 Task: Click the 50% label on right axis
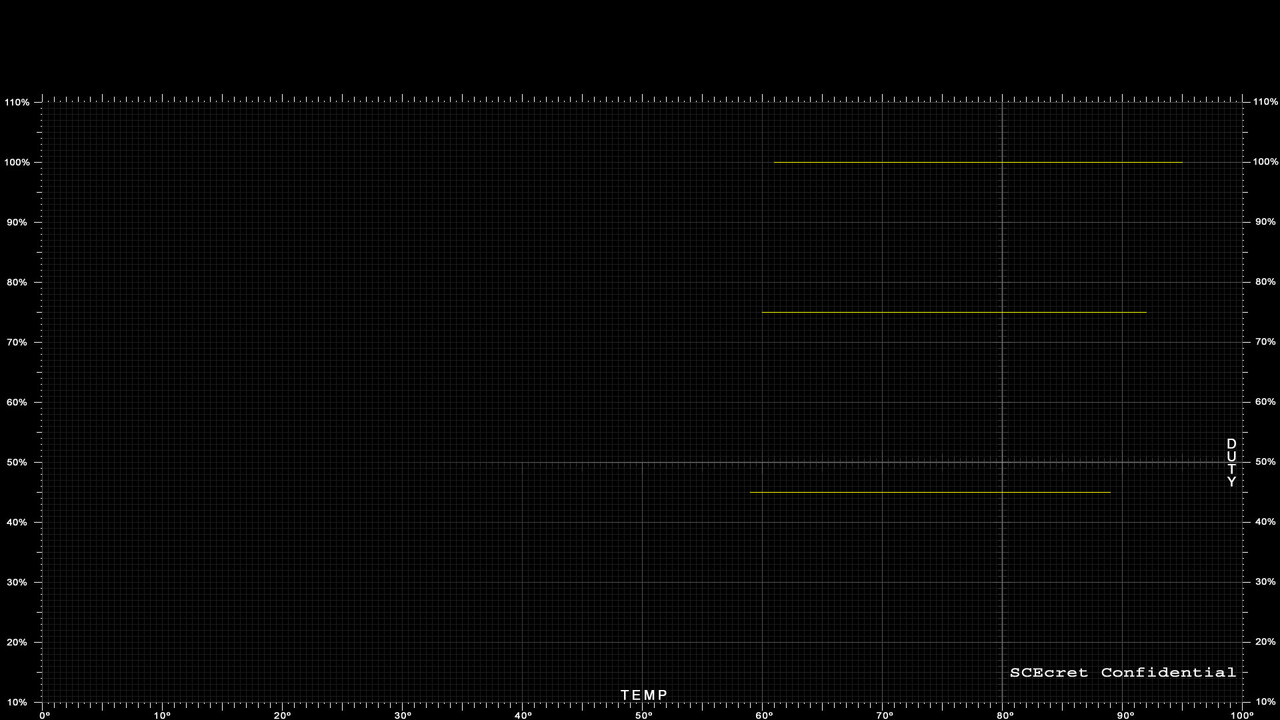(1265, 462)
